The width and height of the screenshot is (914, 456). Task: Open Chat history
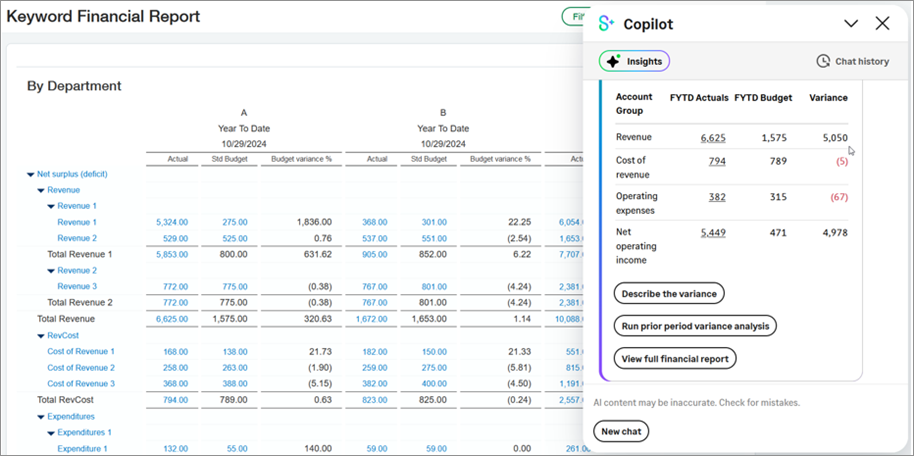852,61
